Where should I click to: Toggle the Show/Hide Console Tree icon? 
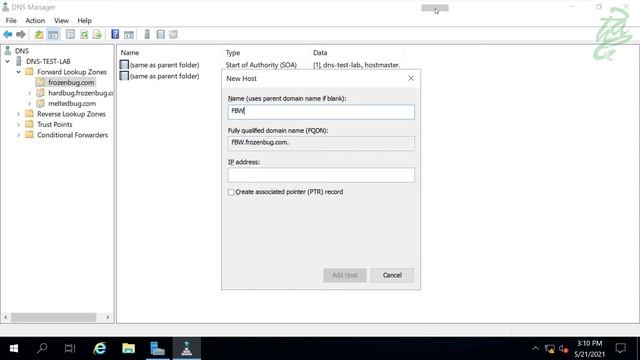[53, 35]
